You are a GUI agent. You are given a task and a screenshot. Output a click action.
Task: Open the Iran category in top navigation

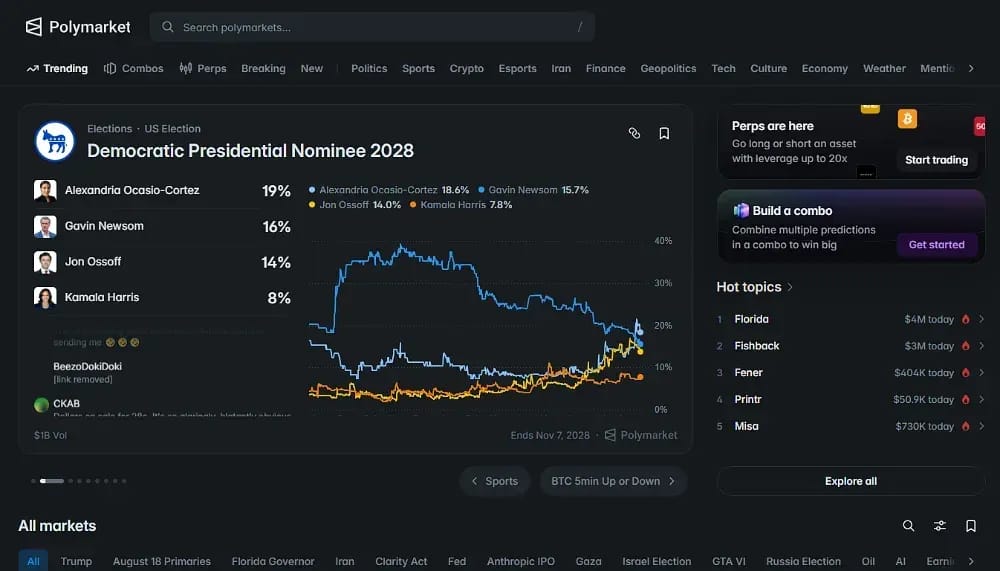click(x=561, y=68)
